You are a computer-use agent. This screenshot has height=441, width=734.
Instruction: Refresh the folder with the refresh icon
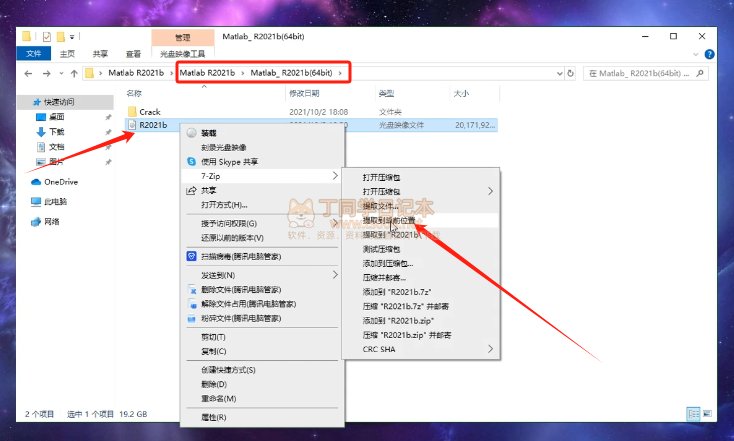click(x=570, y=74)
